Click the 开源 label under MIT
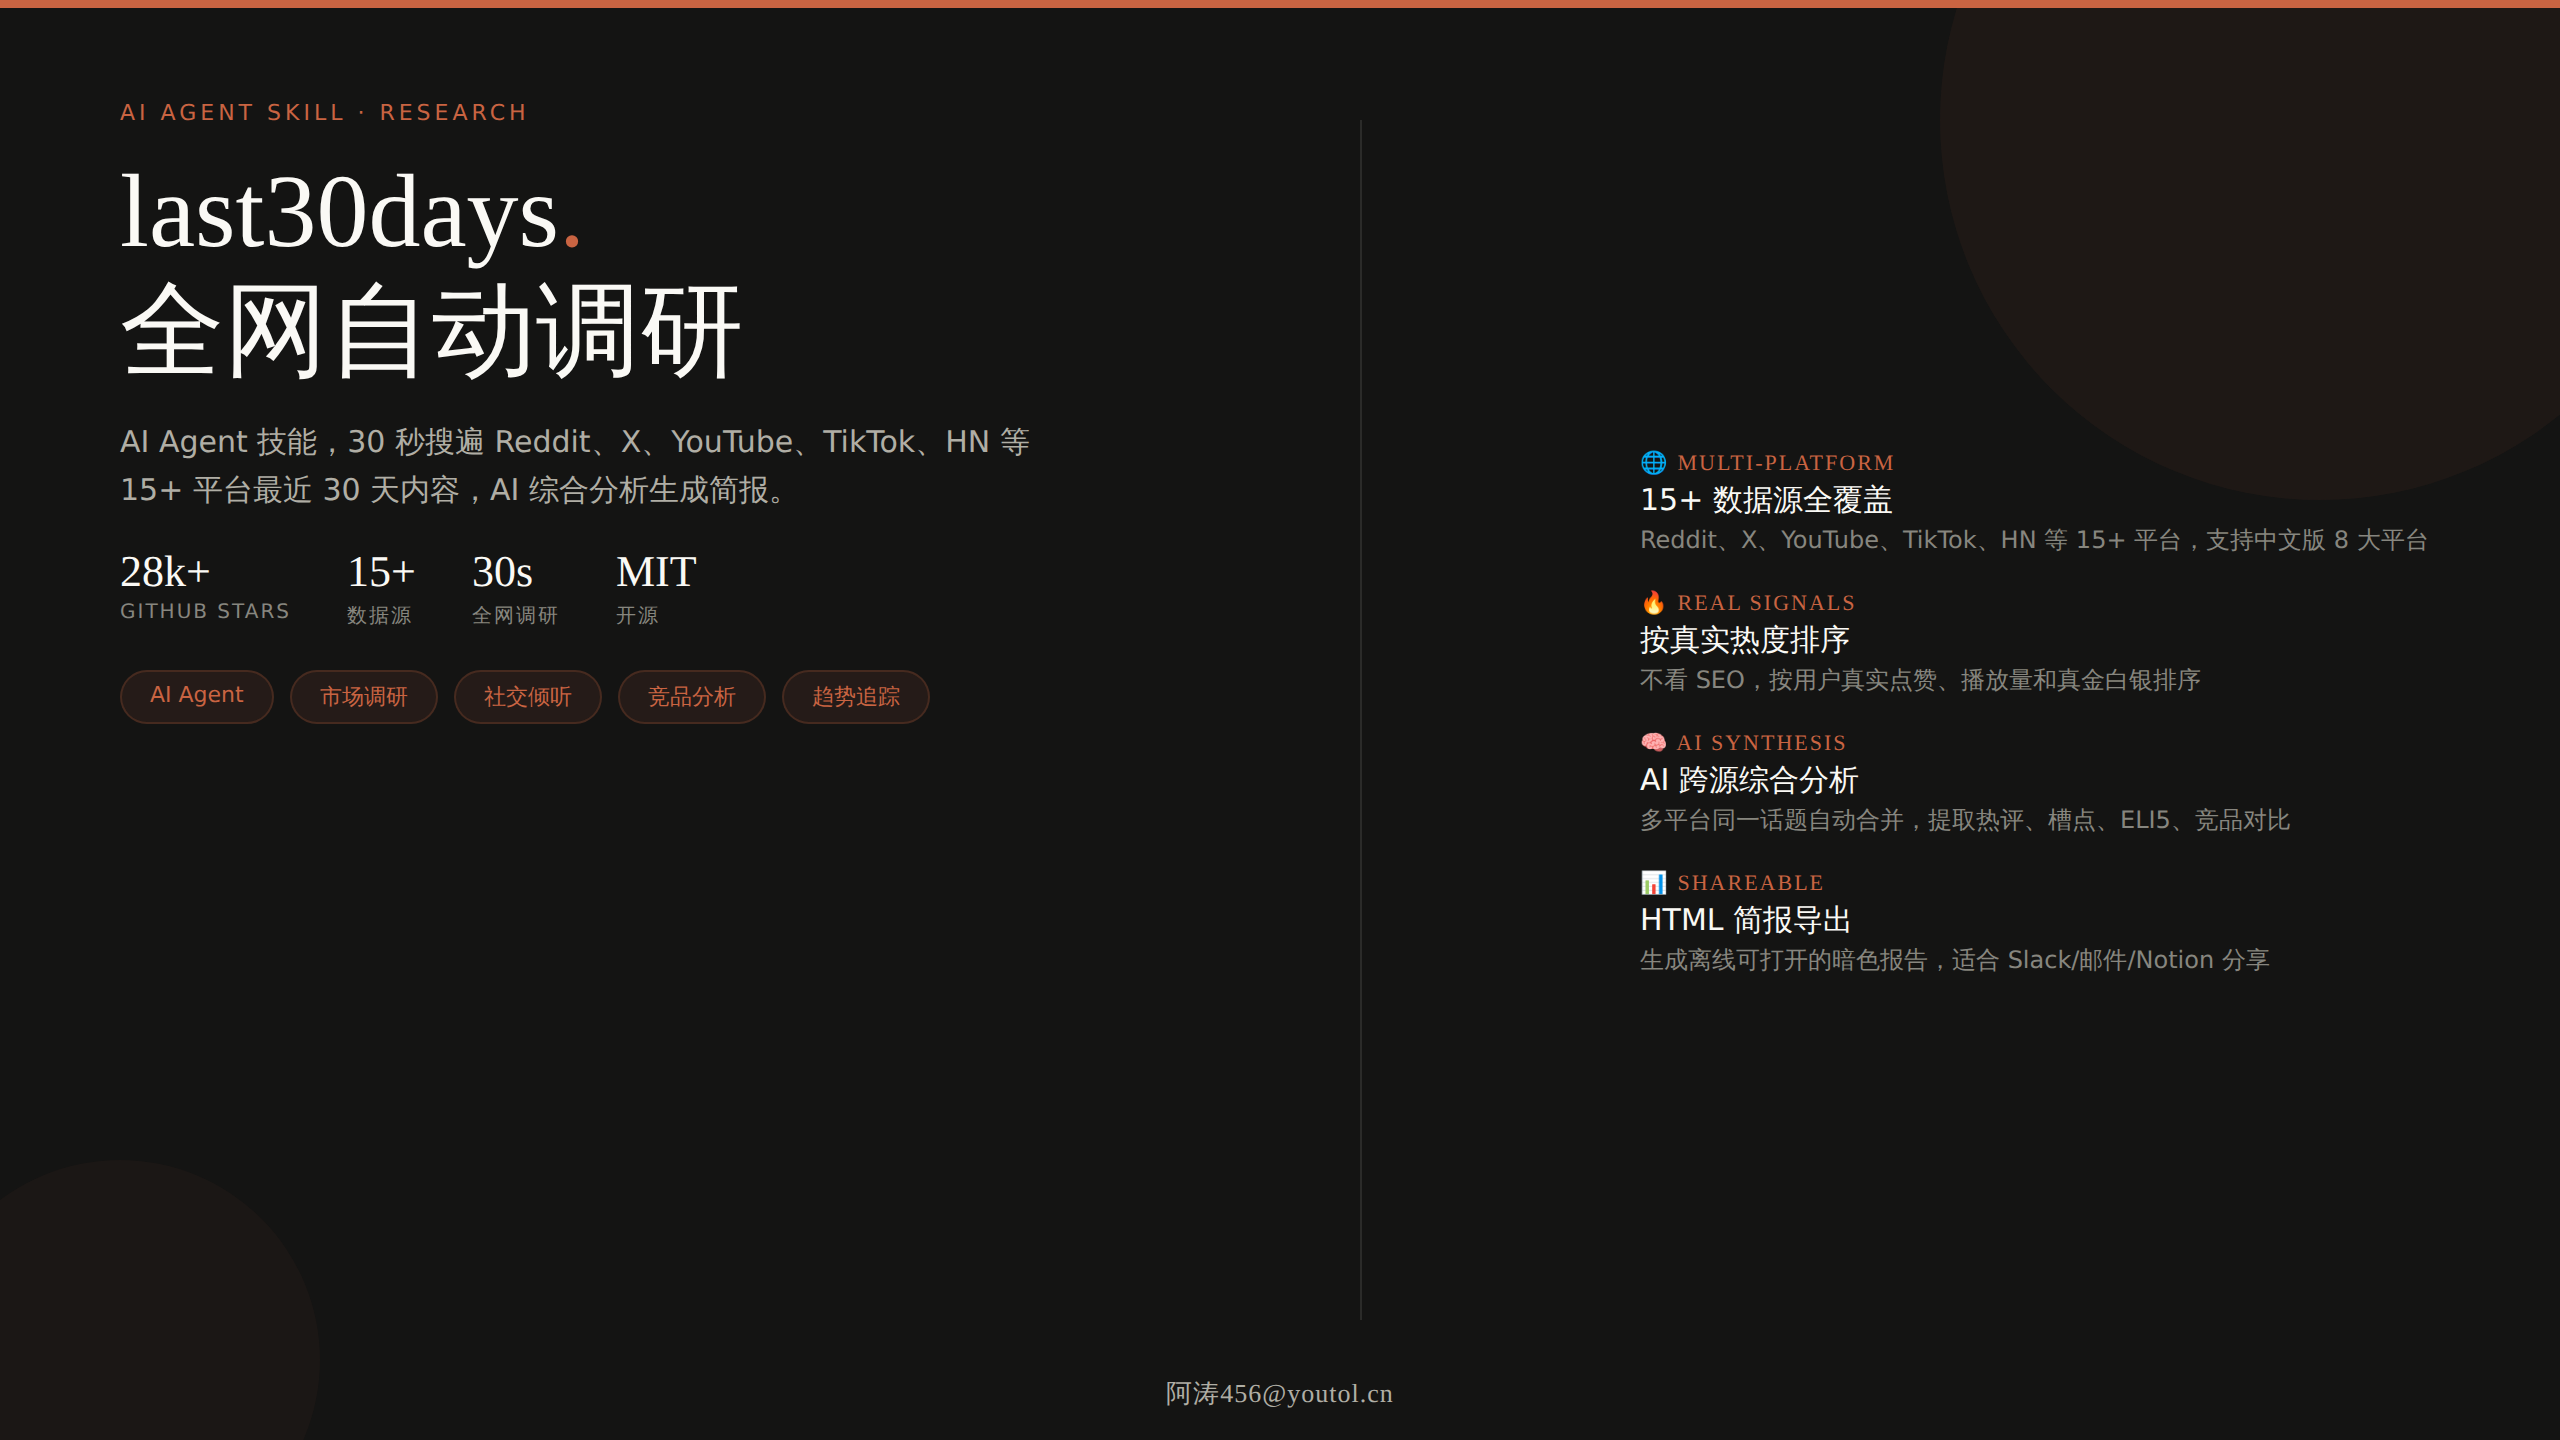This screenshot has height=1440, width=2560. 637,615
